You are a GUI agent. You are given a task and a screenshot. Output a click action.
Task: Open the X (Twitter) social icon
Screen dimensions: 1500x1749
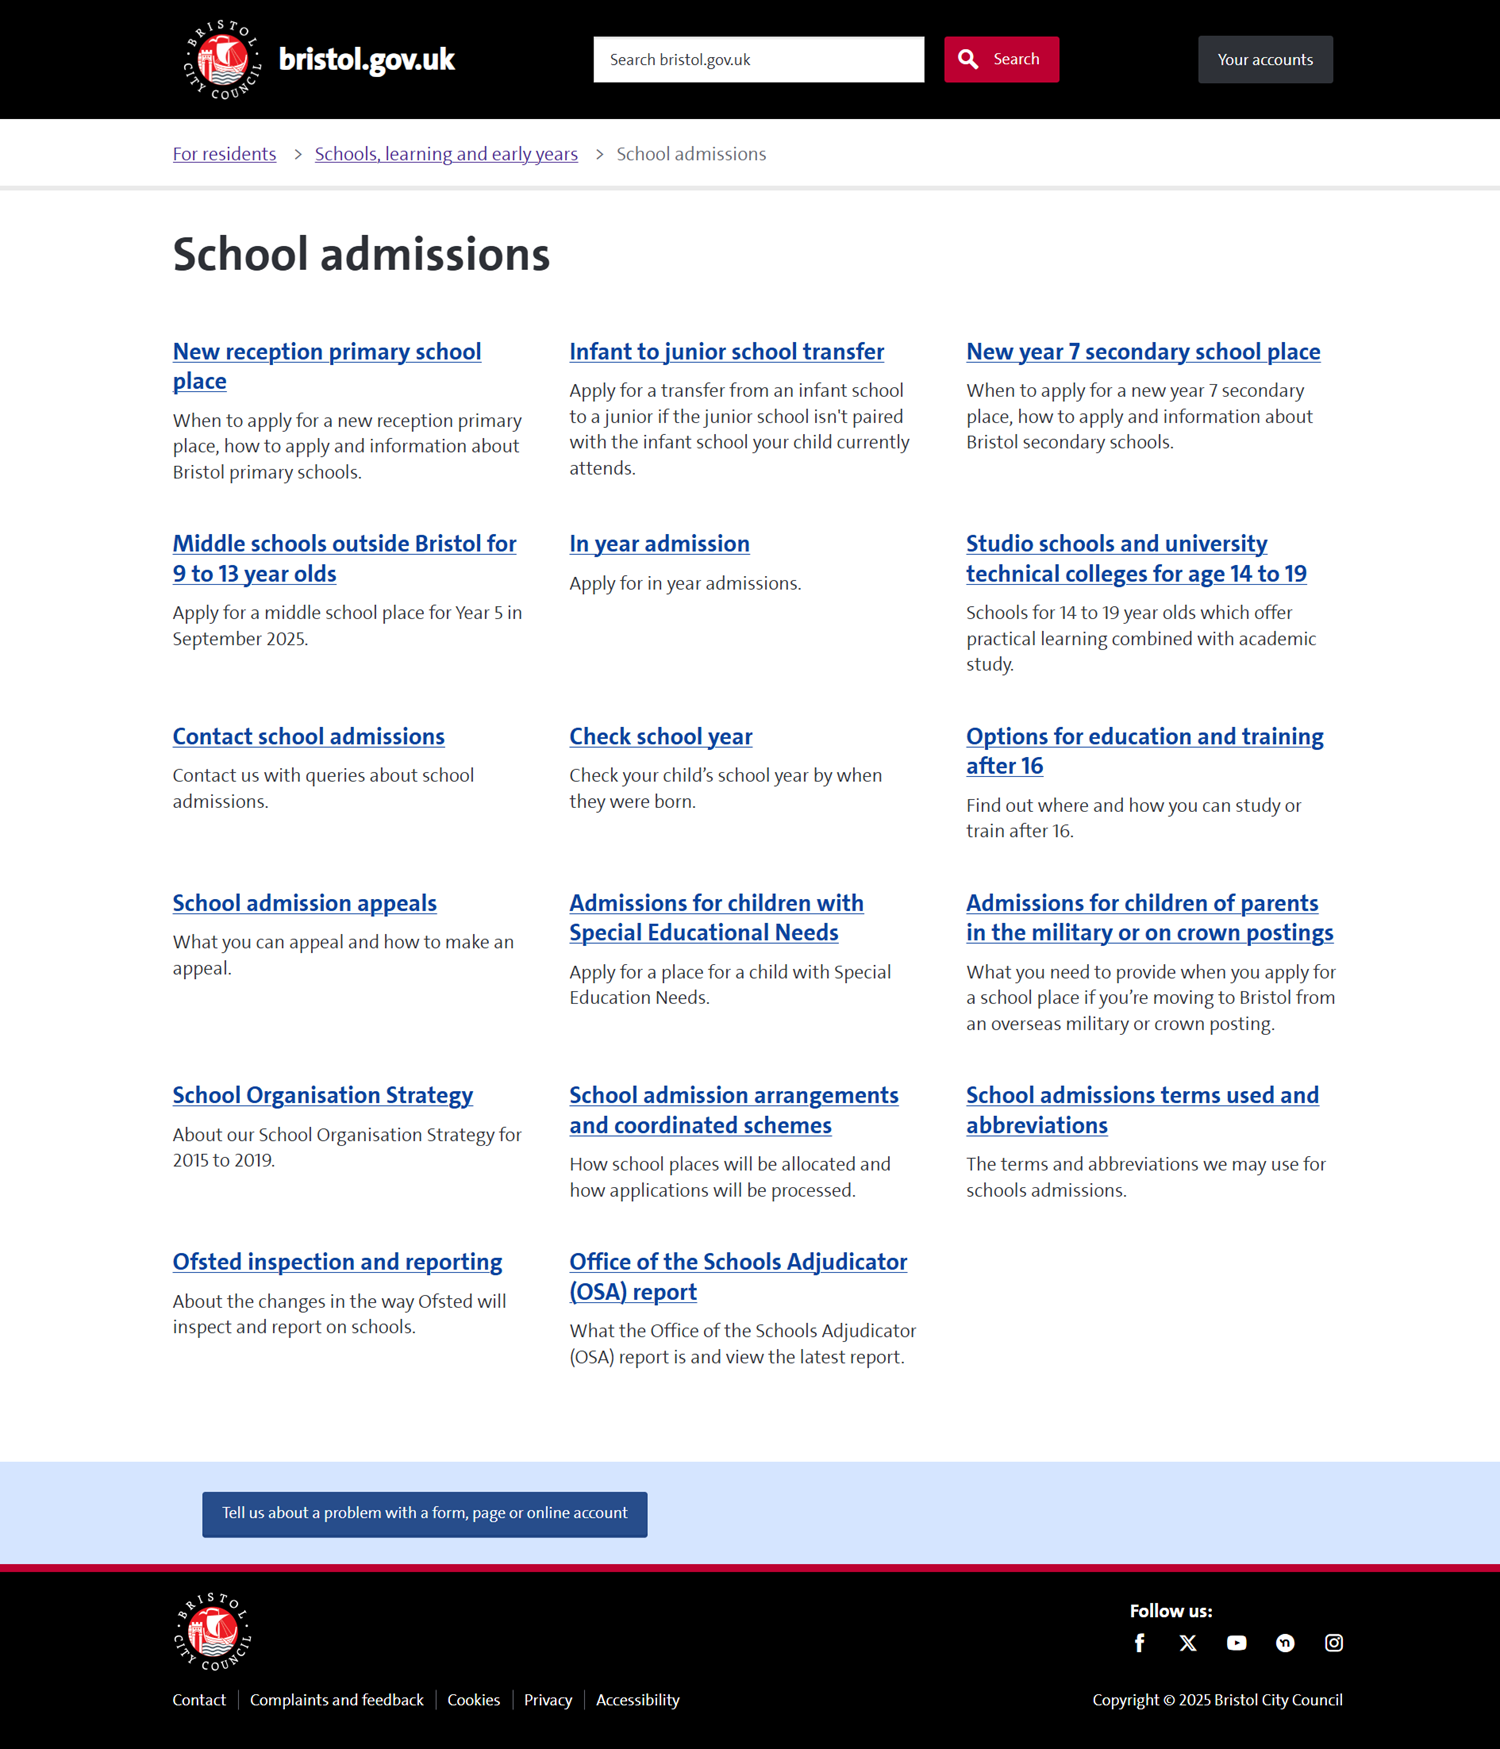coord(1188,1643)
